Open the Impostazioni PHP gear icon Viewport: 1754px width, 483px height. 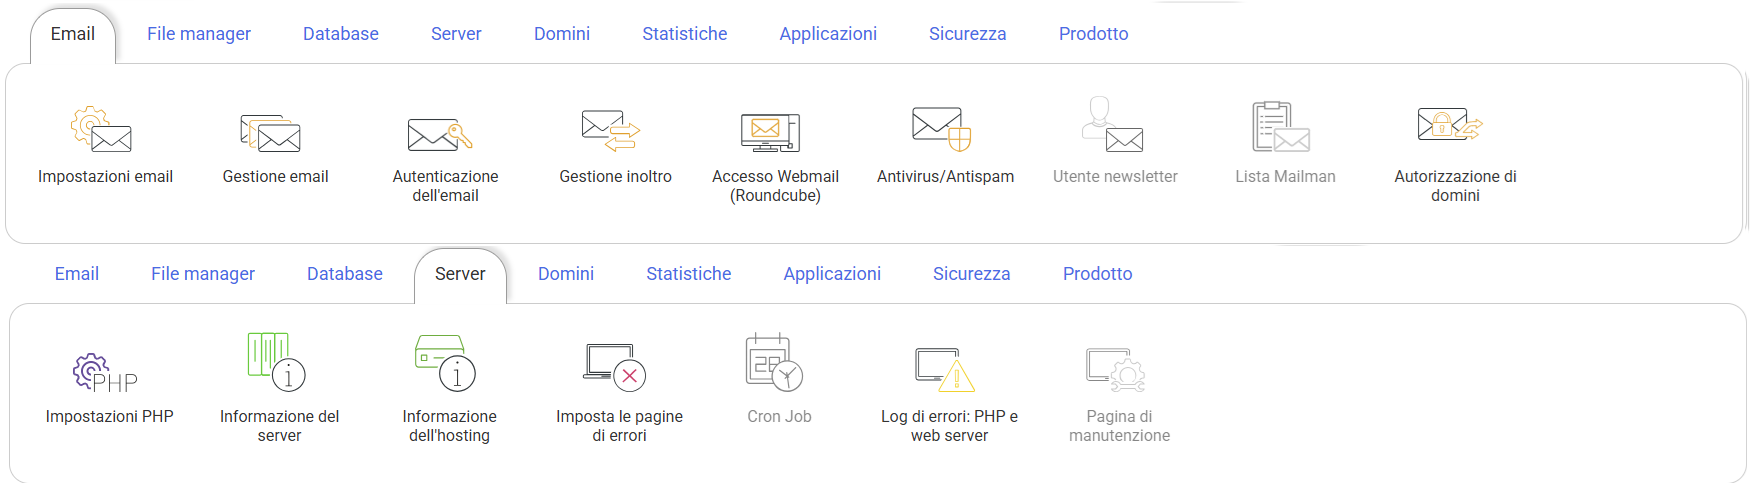pyautogui.click(x=105, y=372)
